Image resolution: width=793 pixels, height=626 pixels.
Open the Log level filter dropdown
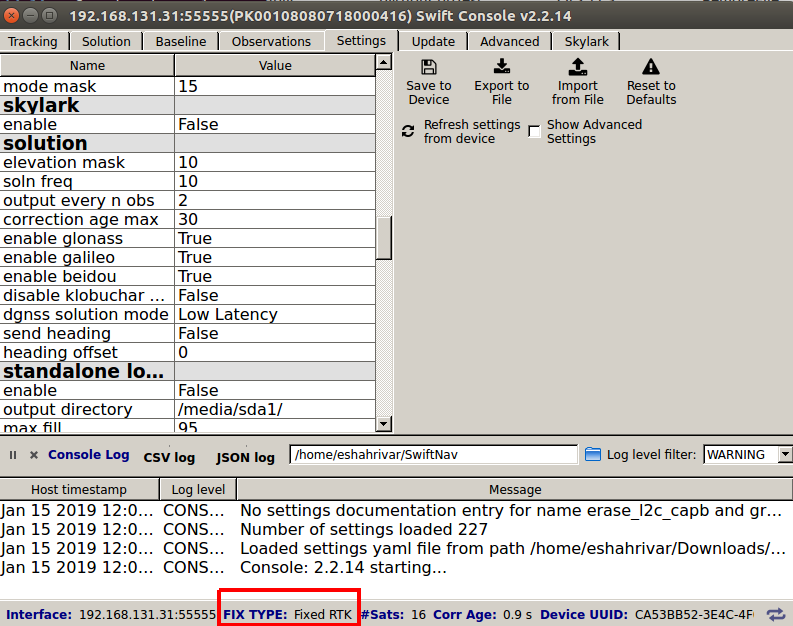click(x=784, y=455)
